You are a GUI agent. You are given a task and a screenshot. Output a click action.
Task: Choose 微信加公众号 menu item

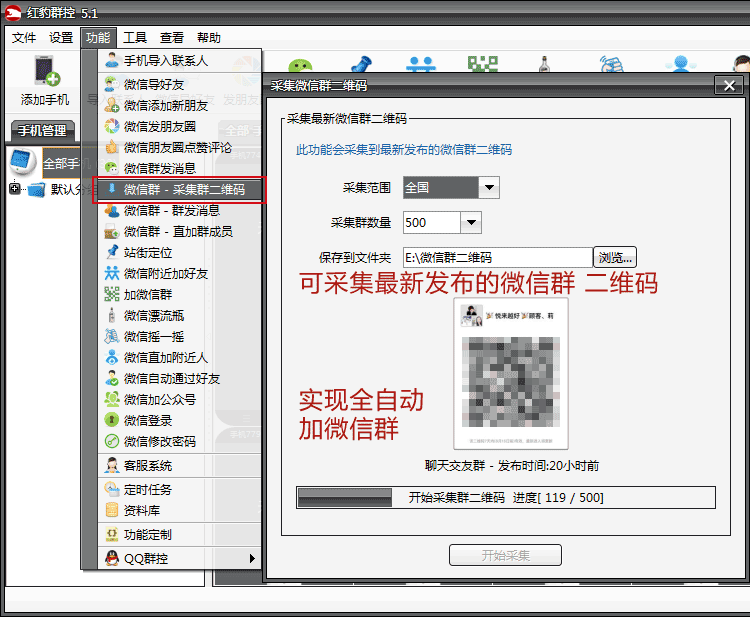coord(180,400)
